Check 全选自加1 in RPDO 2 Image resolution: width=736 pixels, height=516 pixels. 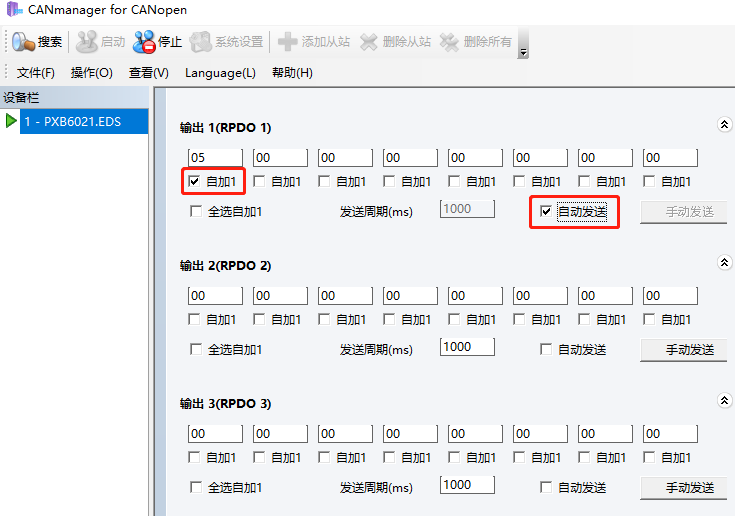196,349
